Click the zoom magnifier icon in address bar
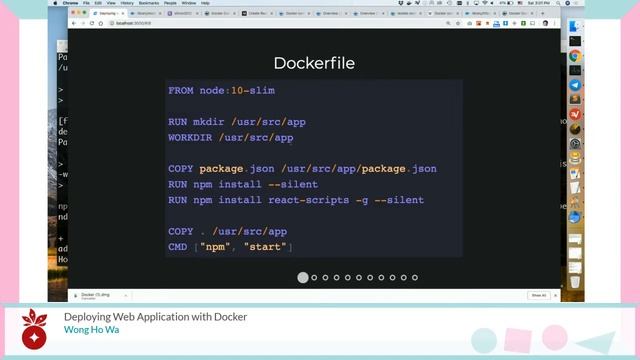Viewport: 640px width, 360px height. pyautogui.click(x=448, y=23)
